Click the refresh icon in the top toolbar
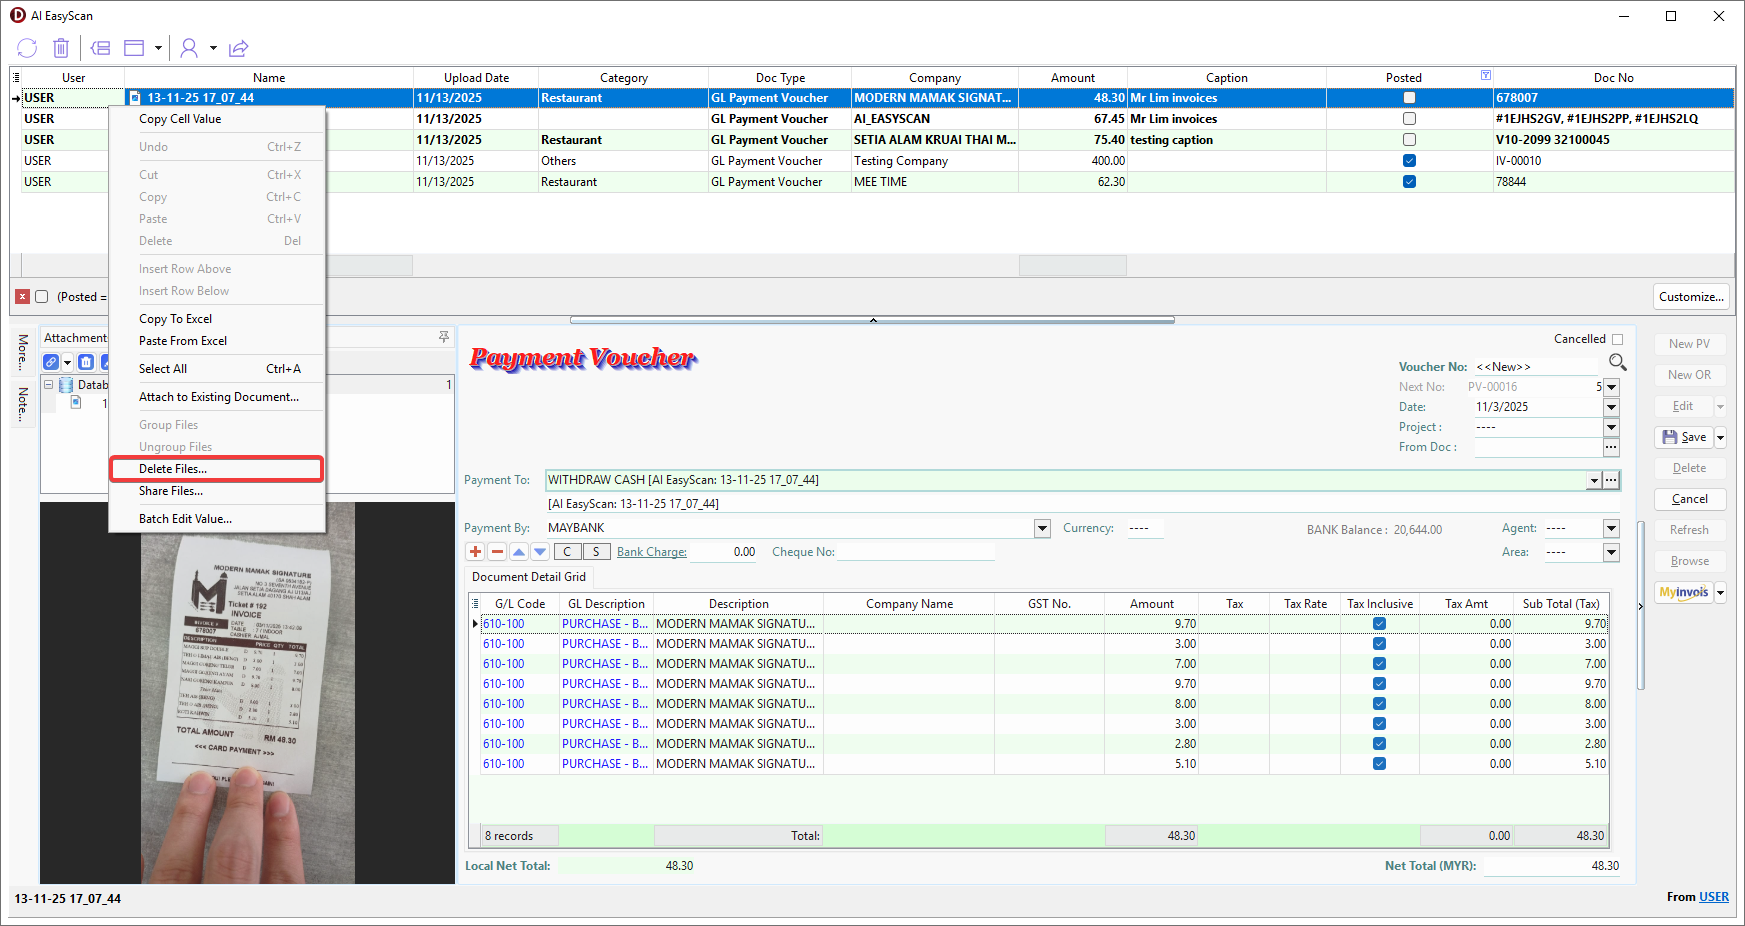Screen dimensions: 1745x926 coord(27,48)
